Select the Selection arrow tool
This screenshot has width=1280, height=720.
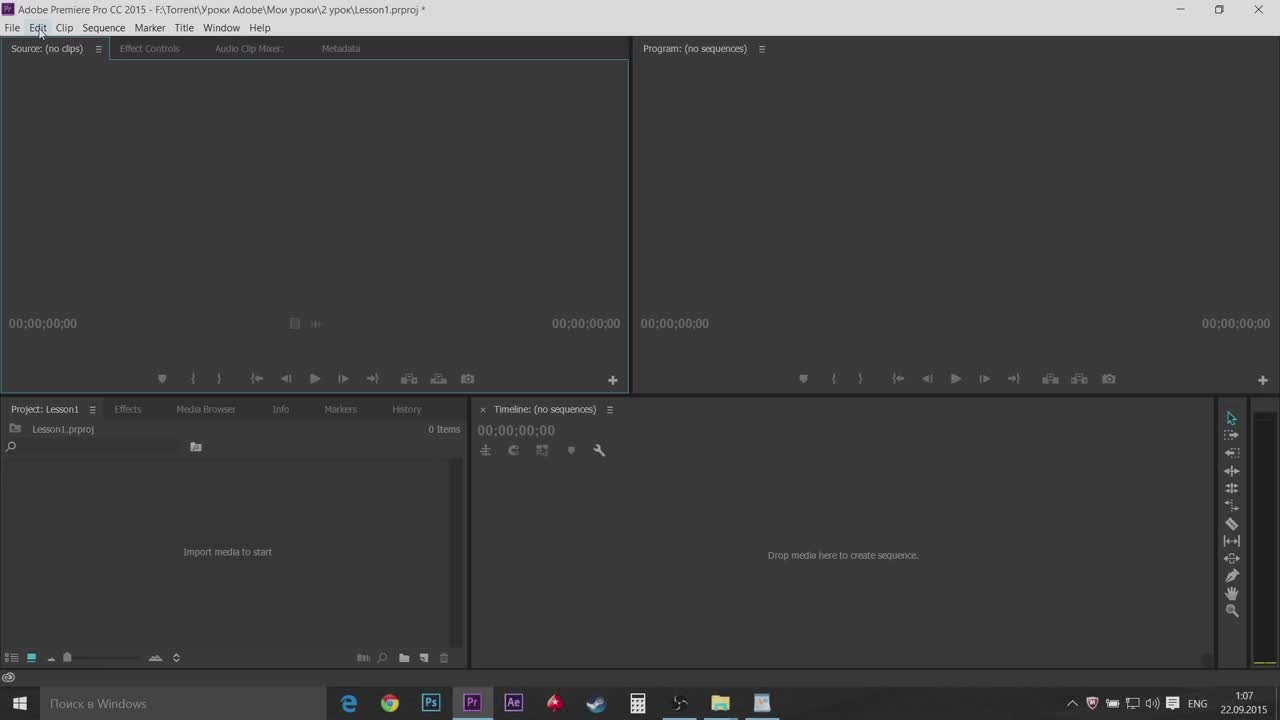1231,418
